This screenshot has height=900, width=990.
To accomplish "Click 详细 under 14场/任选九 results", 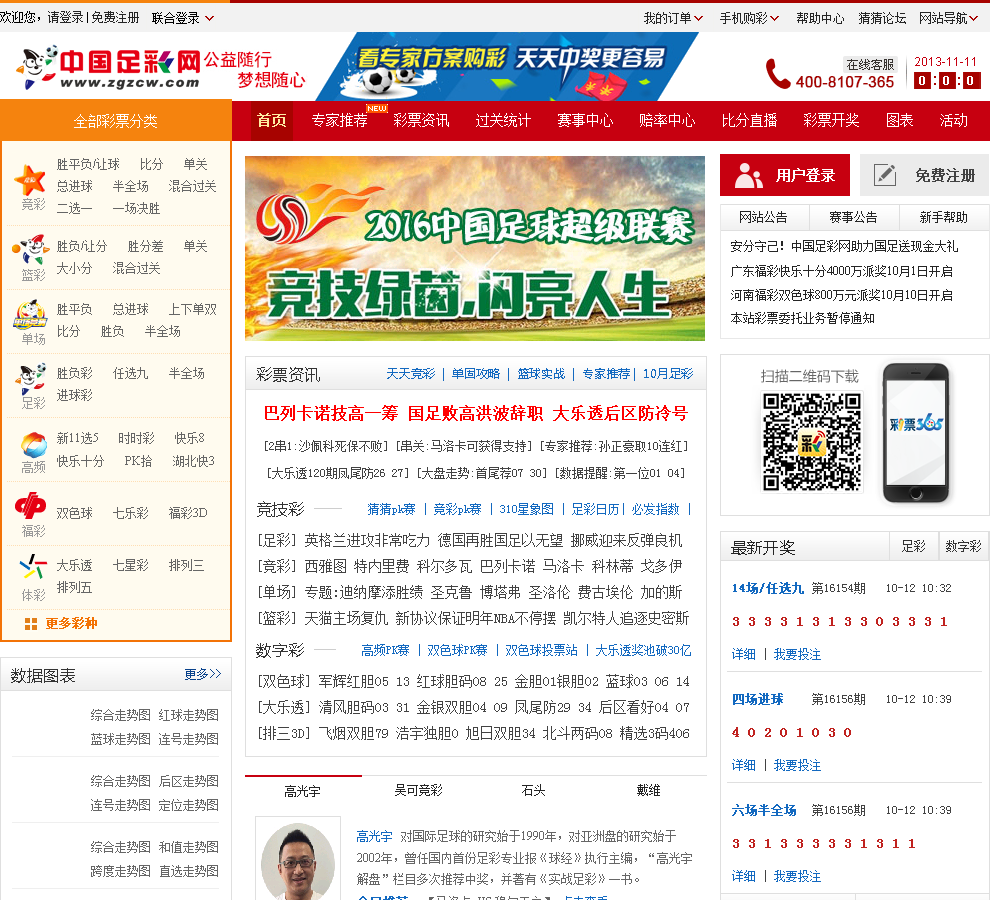I will click(x=744, y=654).
